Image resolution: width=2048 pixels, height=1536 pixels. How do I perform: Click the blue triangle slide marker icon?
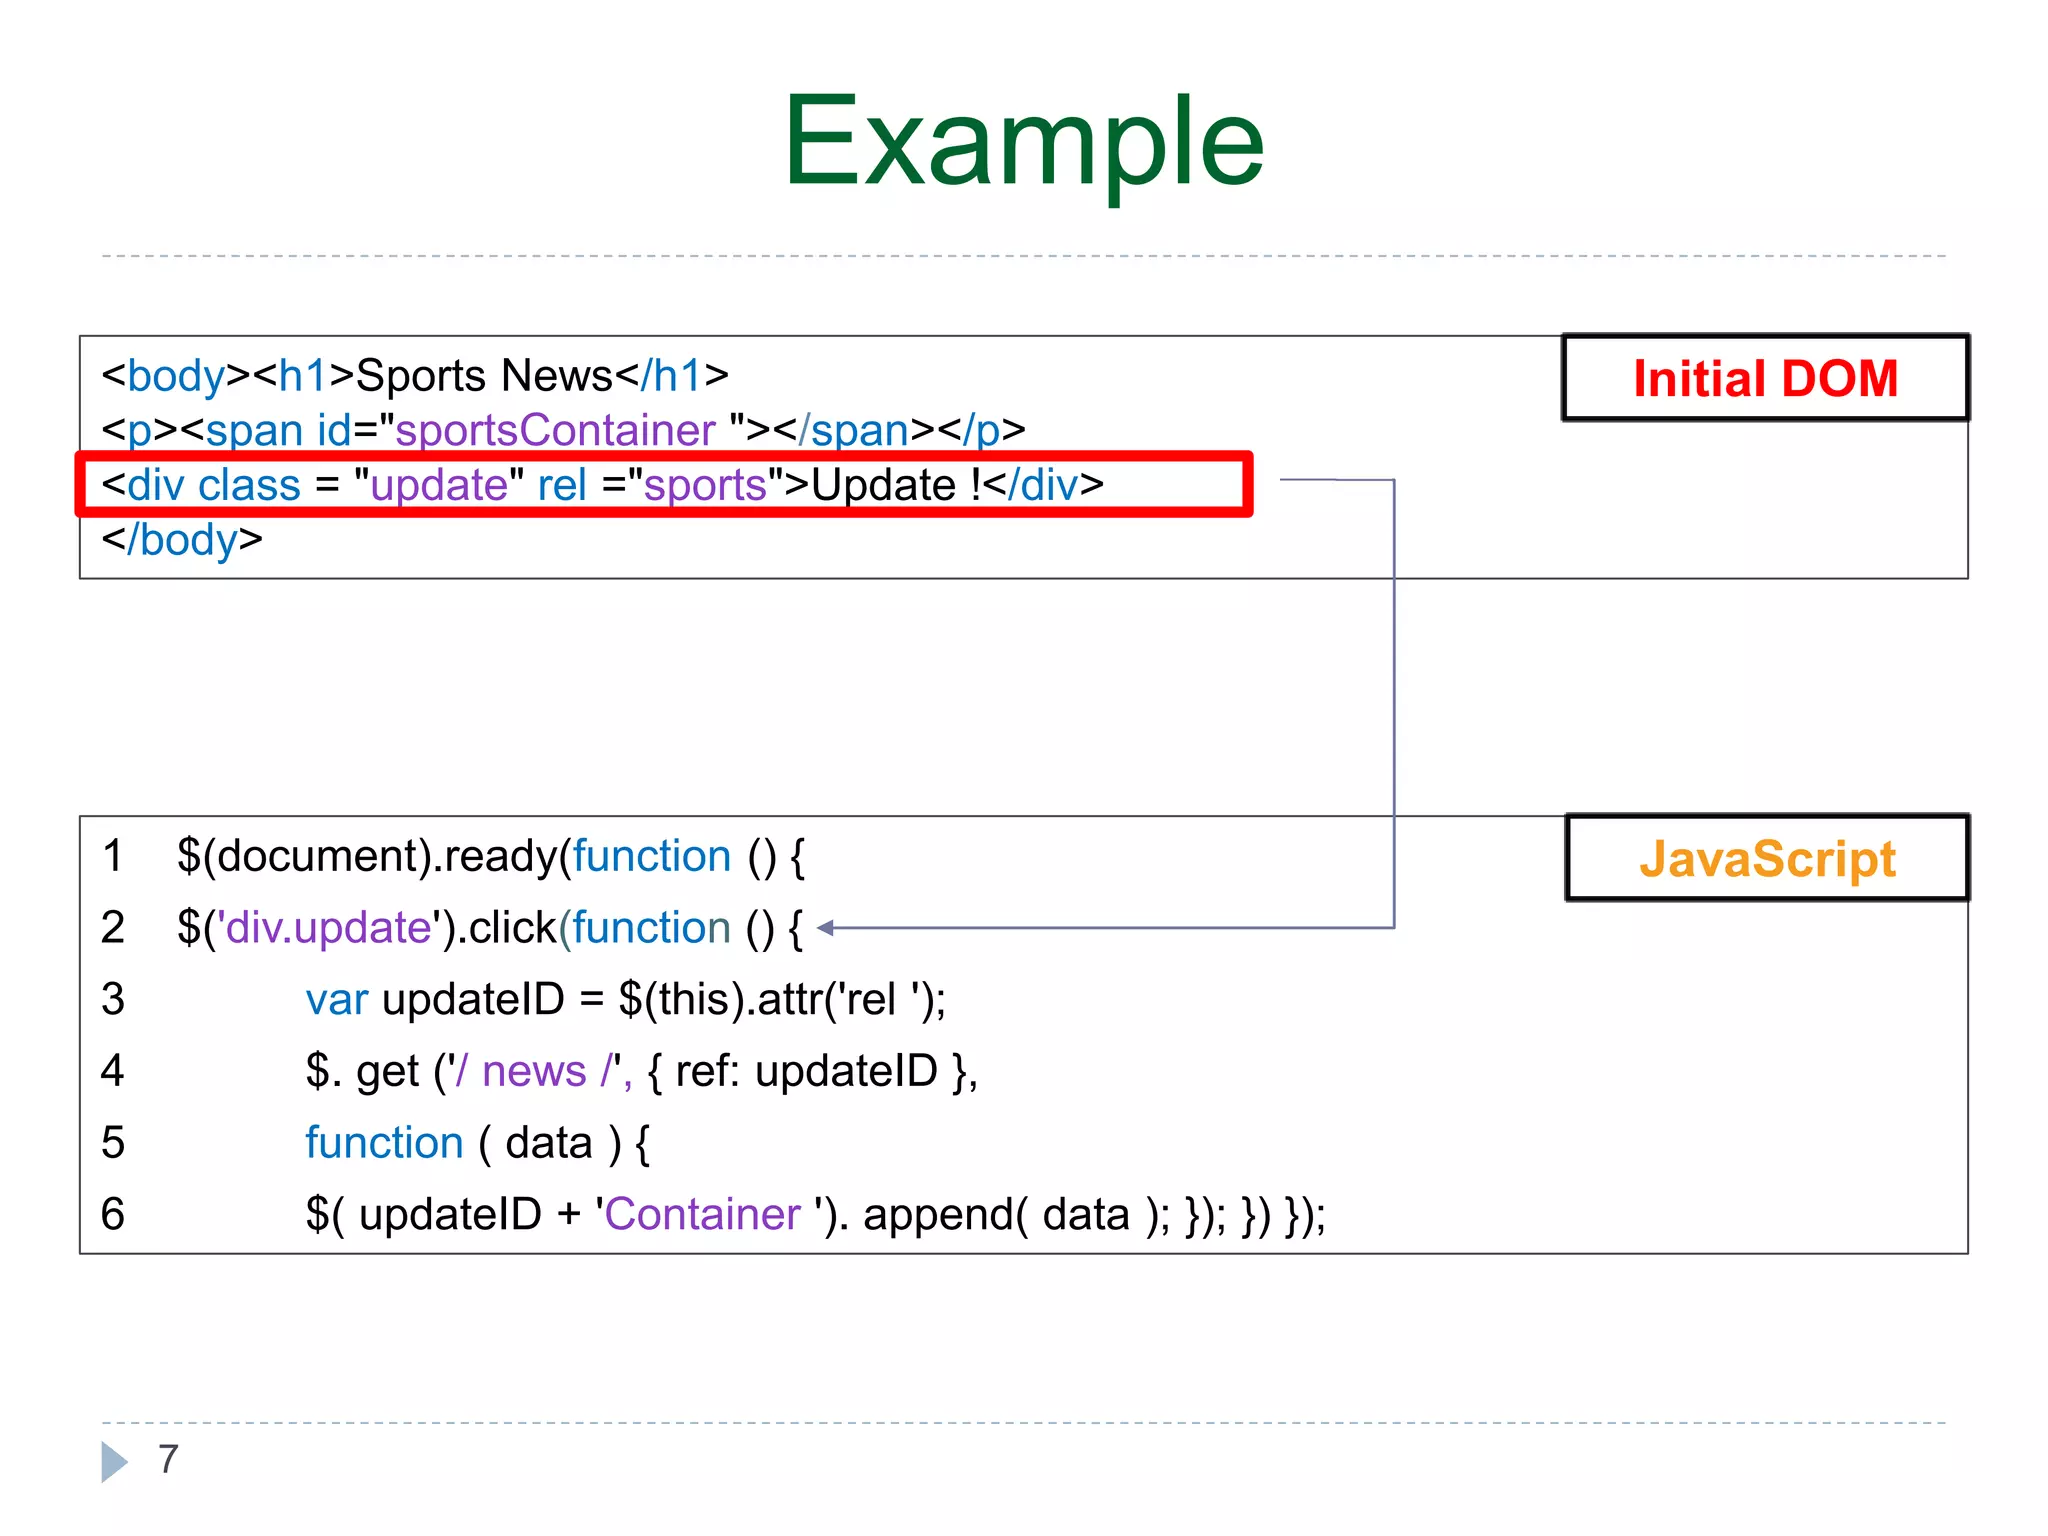[x=114, y=1461]
